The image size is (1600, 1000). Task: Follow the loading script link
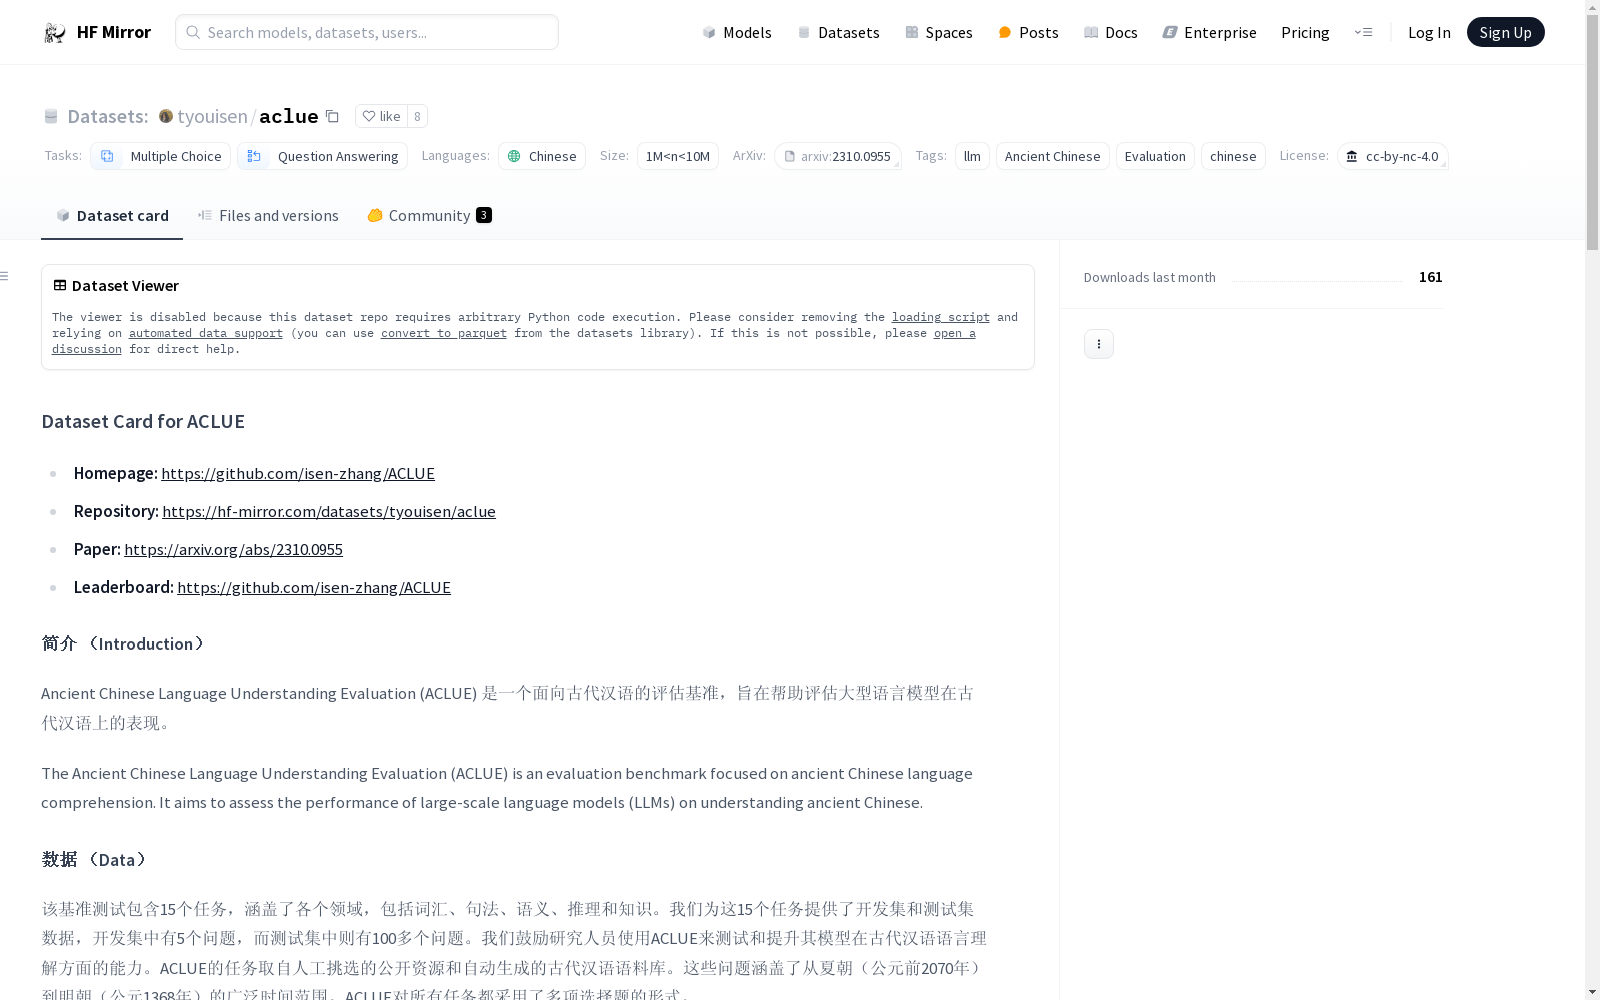click(941, 317)
